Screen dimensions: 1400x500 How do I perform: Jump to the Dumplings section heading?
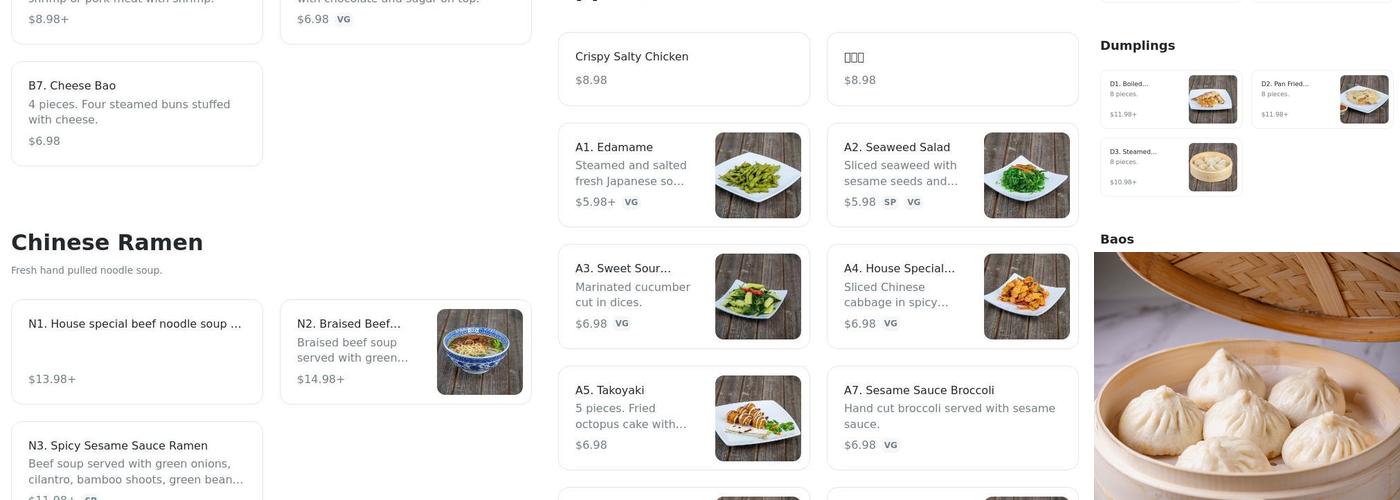[x=1137, y=46]
